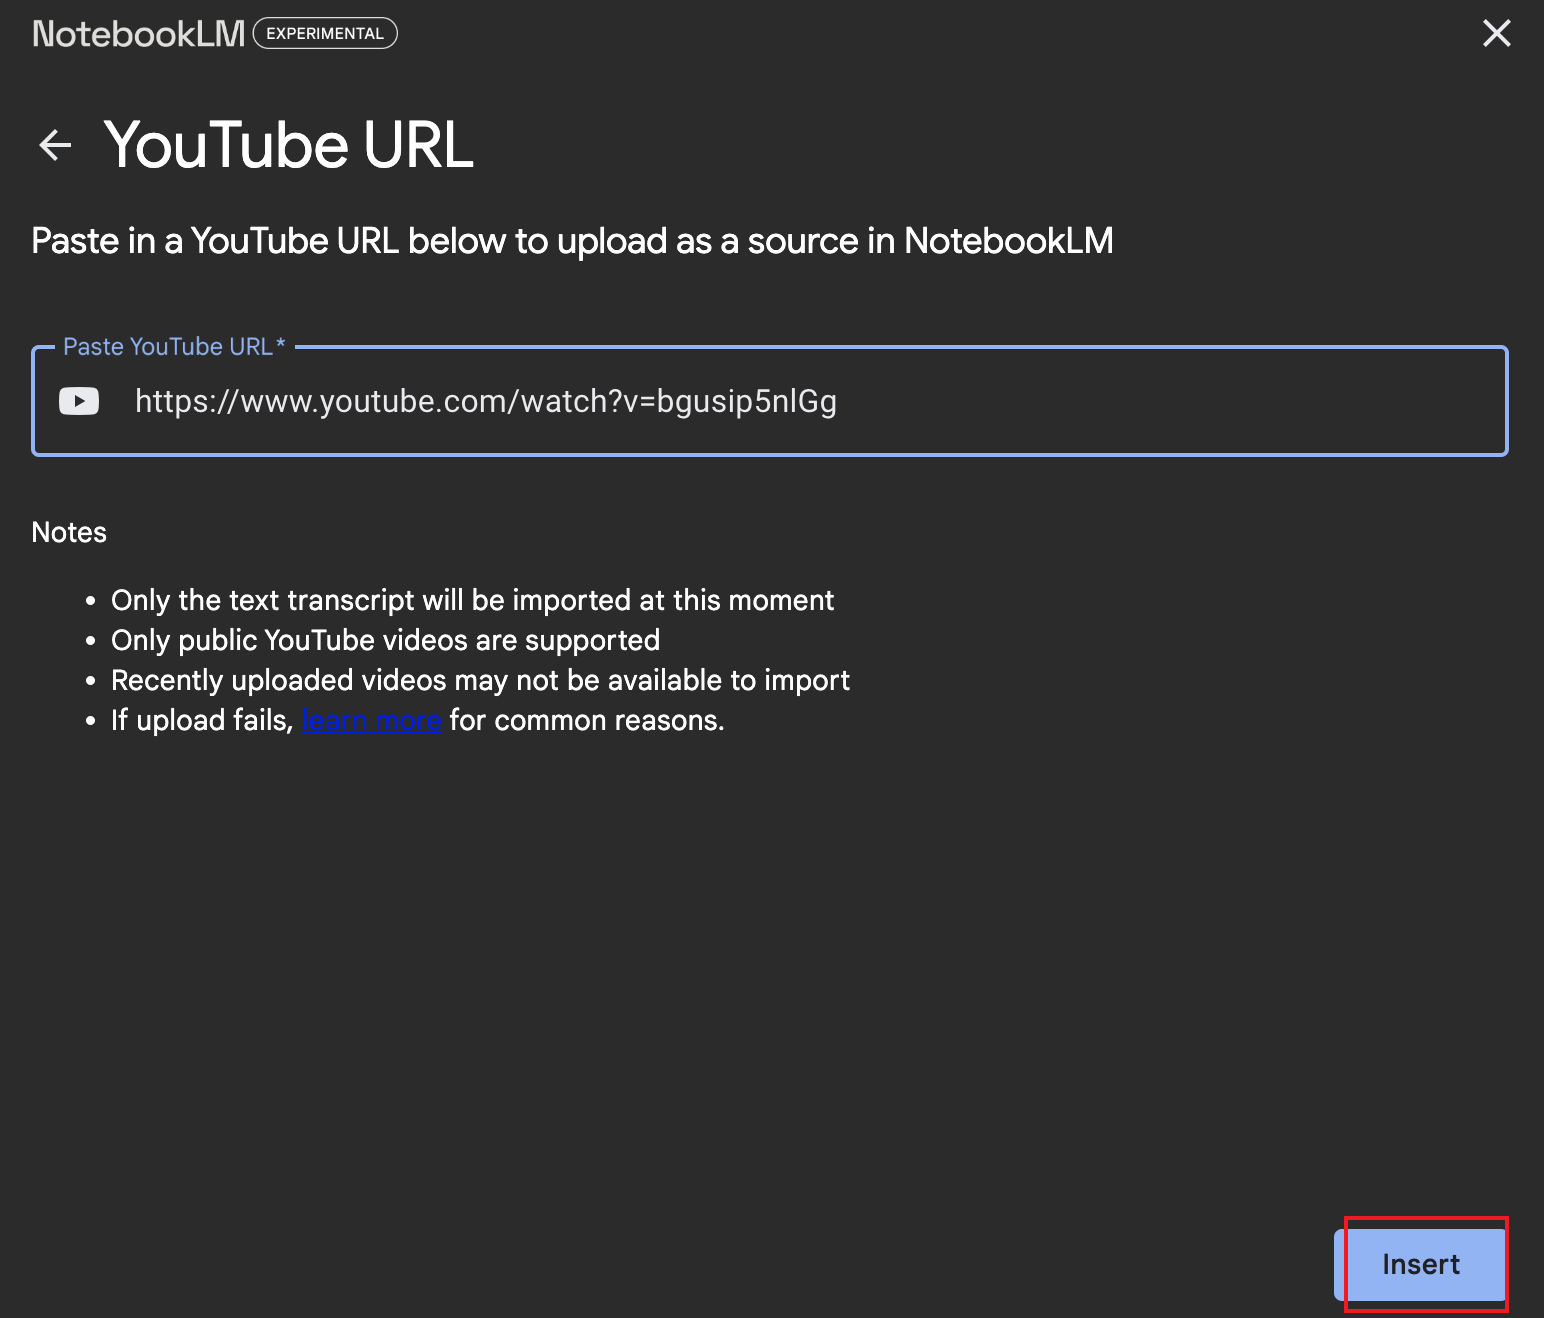This screenshot has width=1544, height=1318.
Task: Click note 'Only the text transcript will be imported'
Action: coord(472,600)
